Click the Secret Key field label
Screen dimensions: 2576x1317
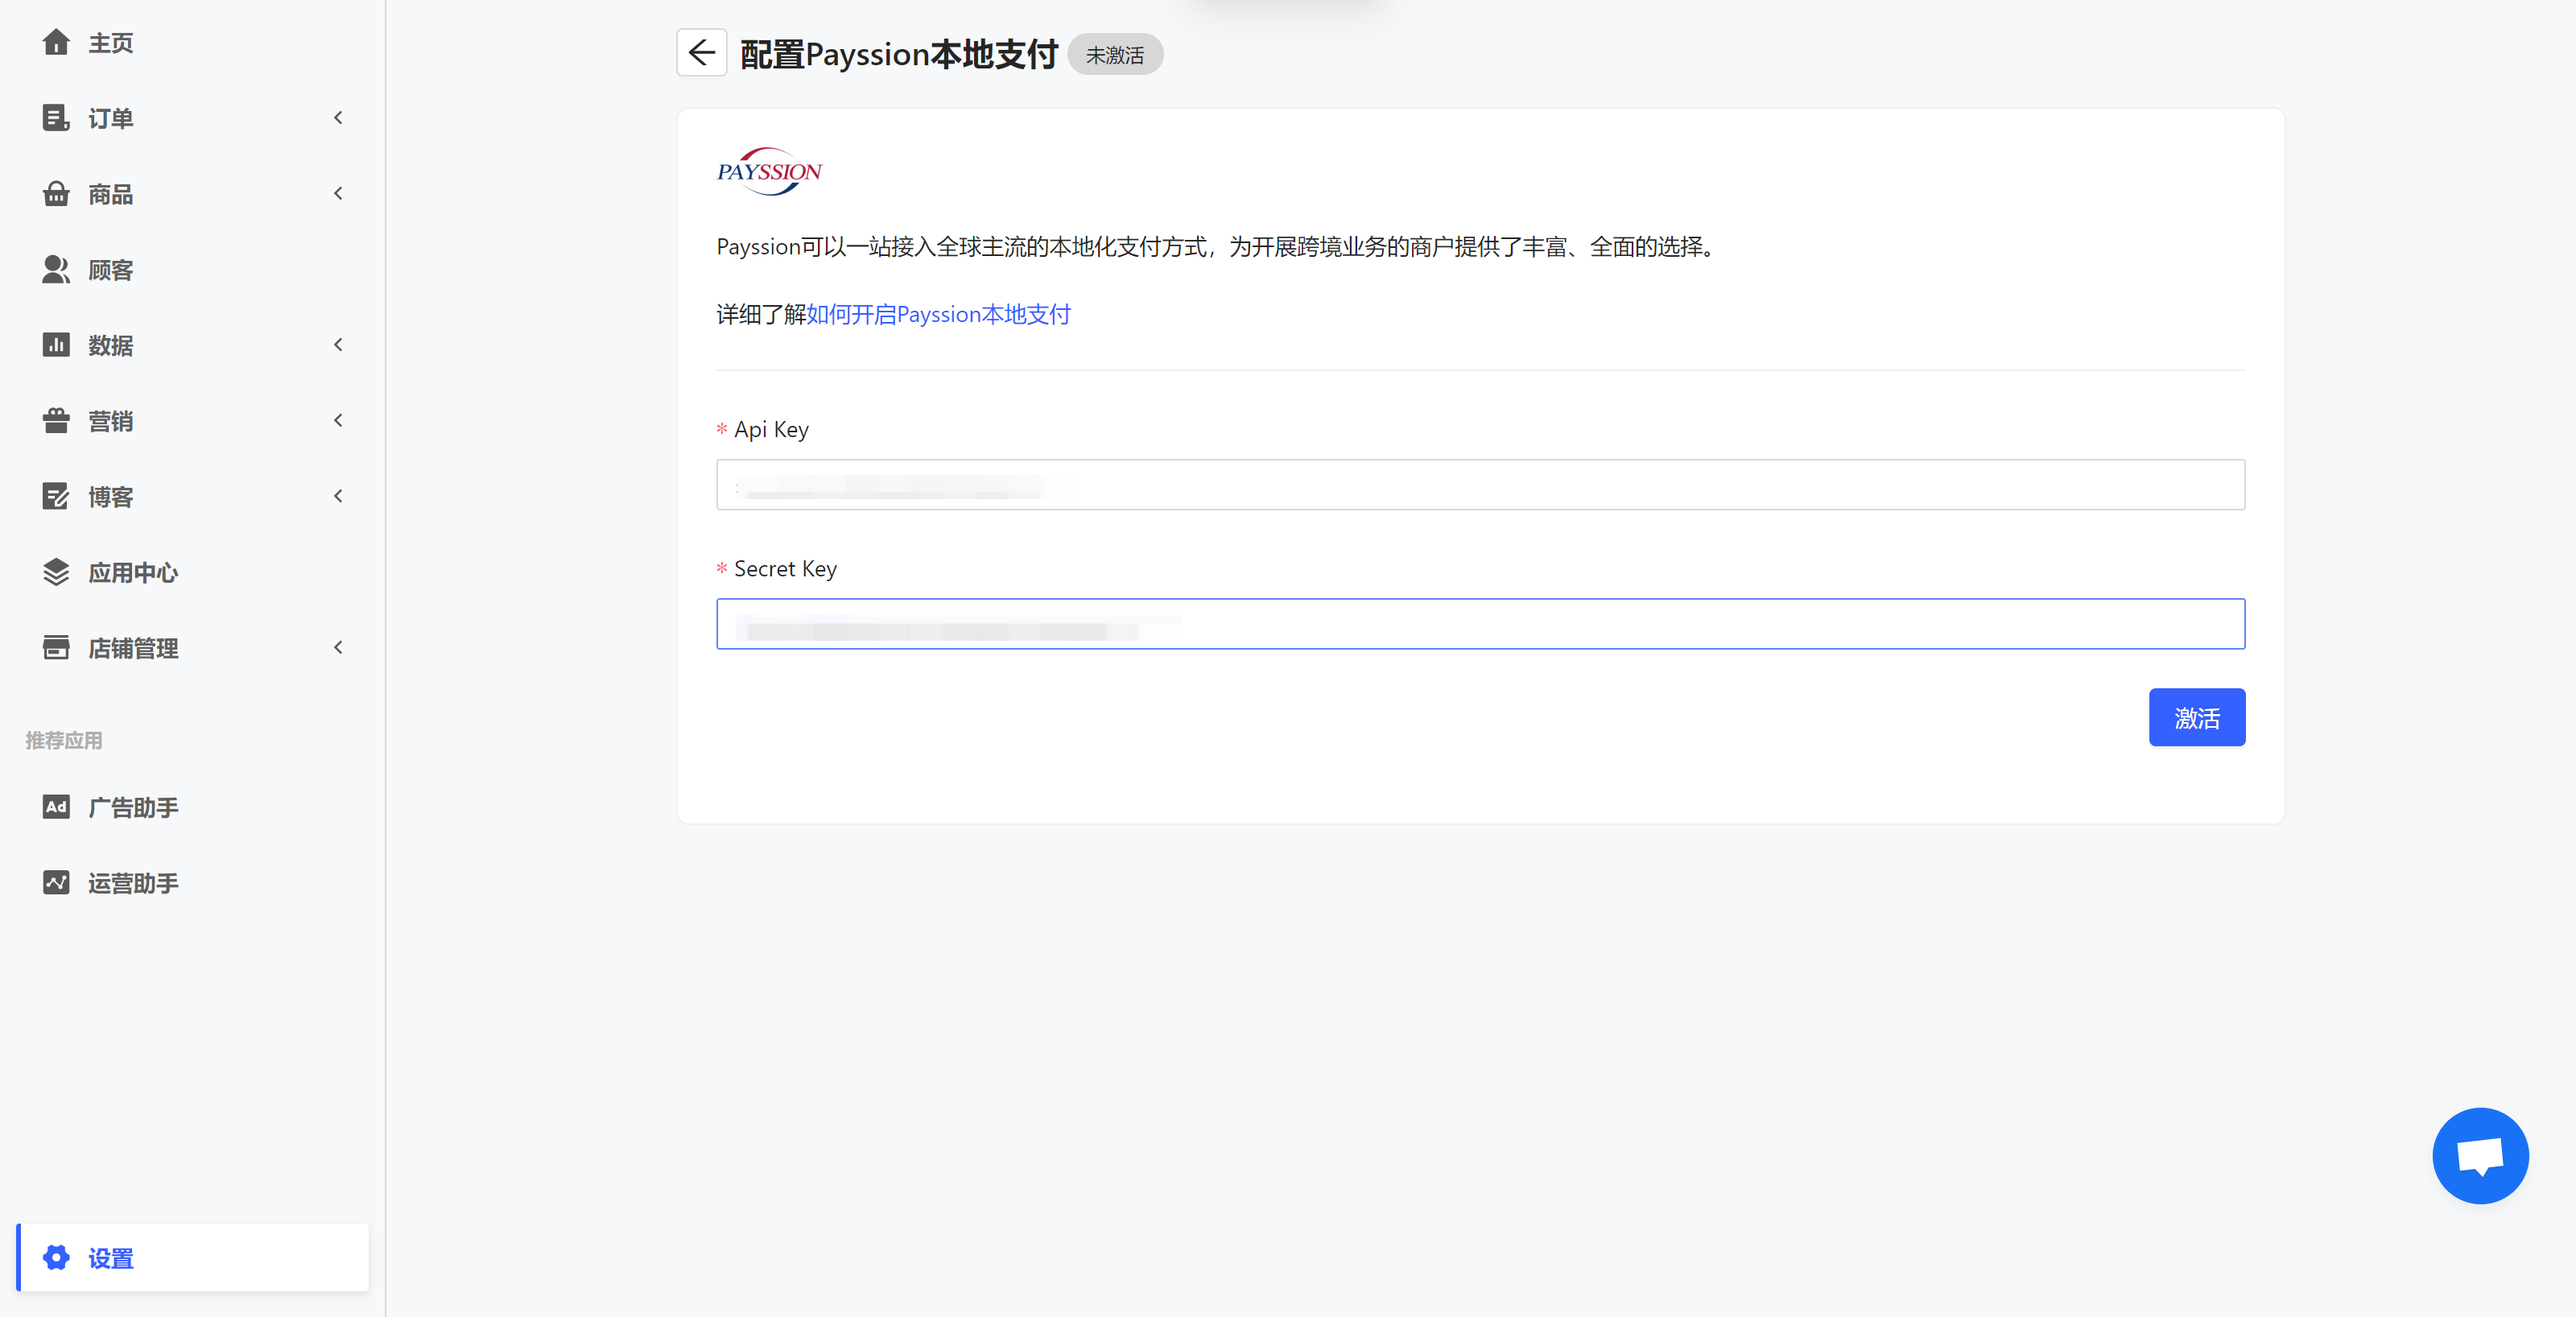(785, 568)
